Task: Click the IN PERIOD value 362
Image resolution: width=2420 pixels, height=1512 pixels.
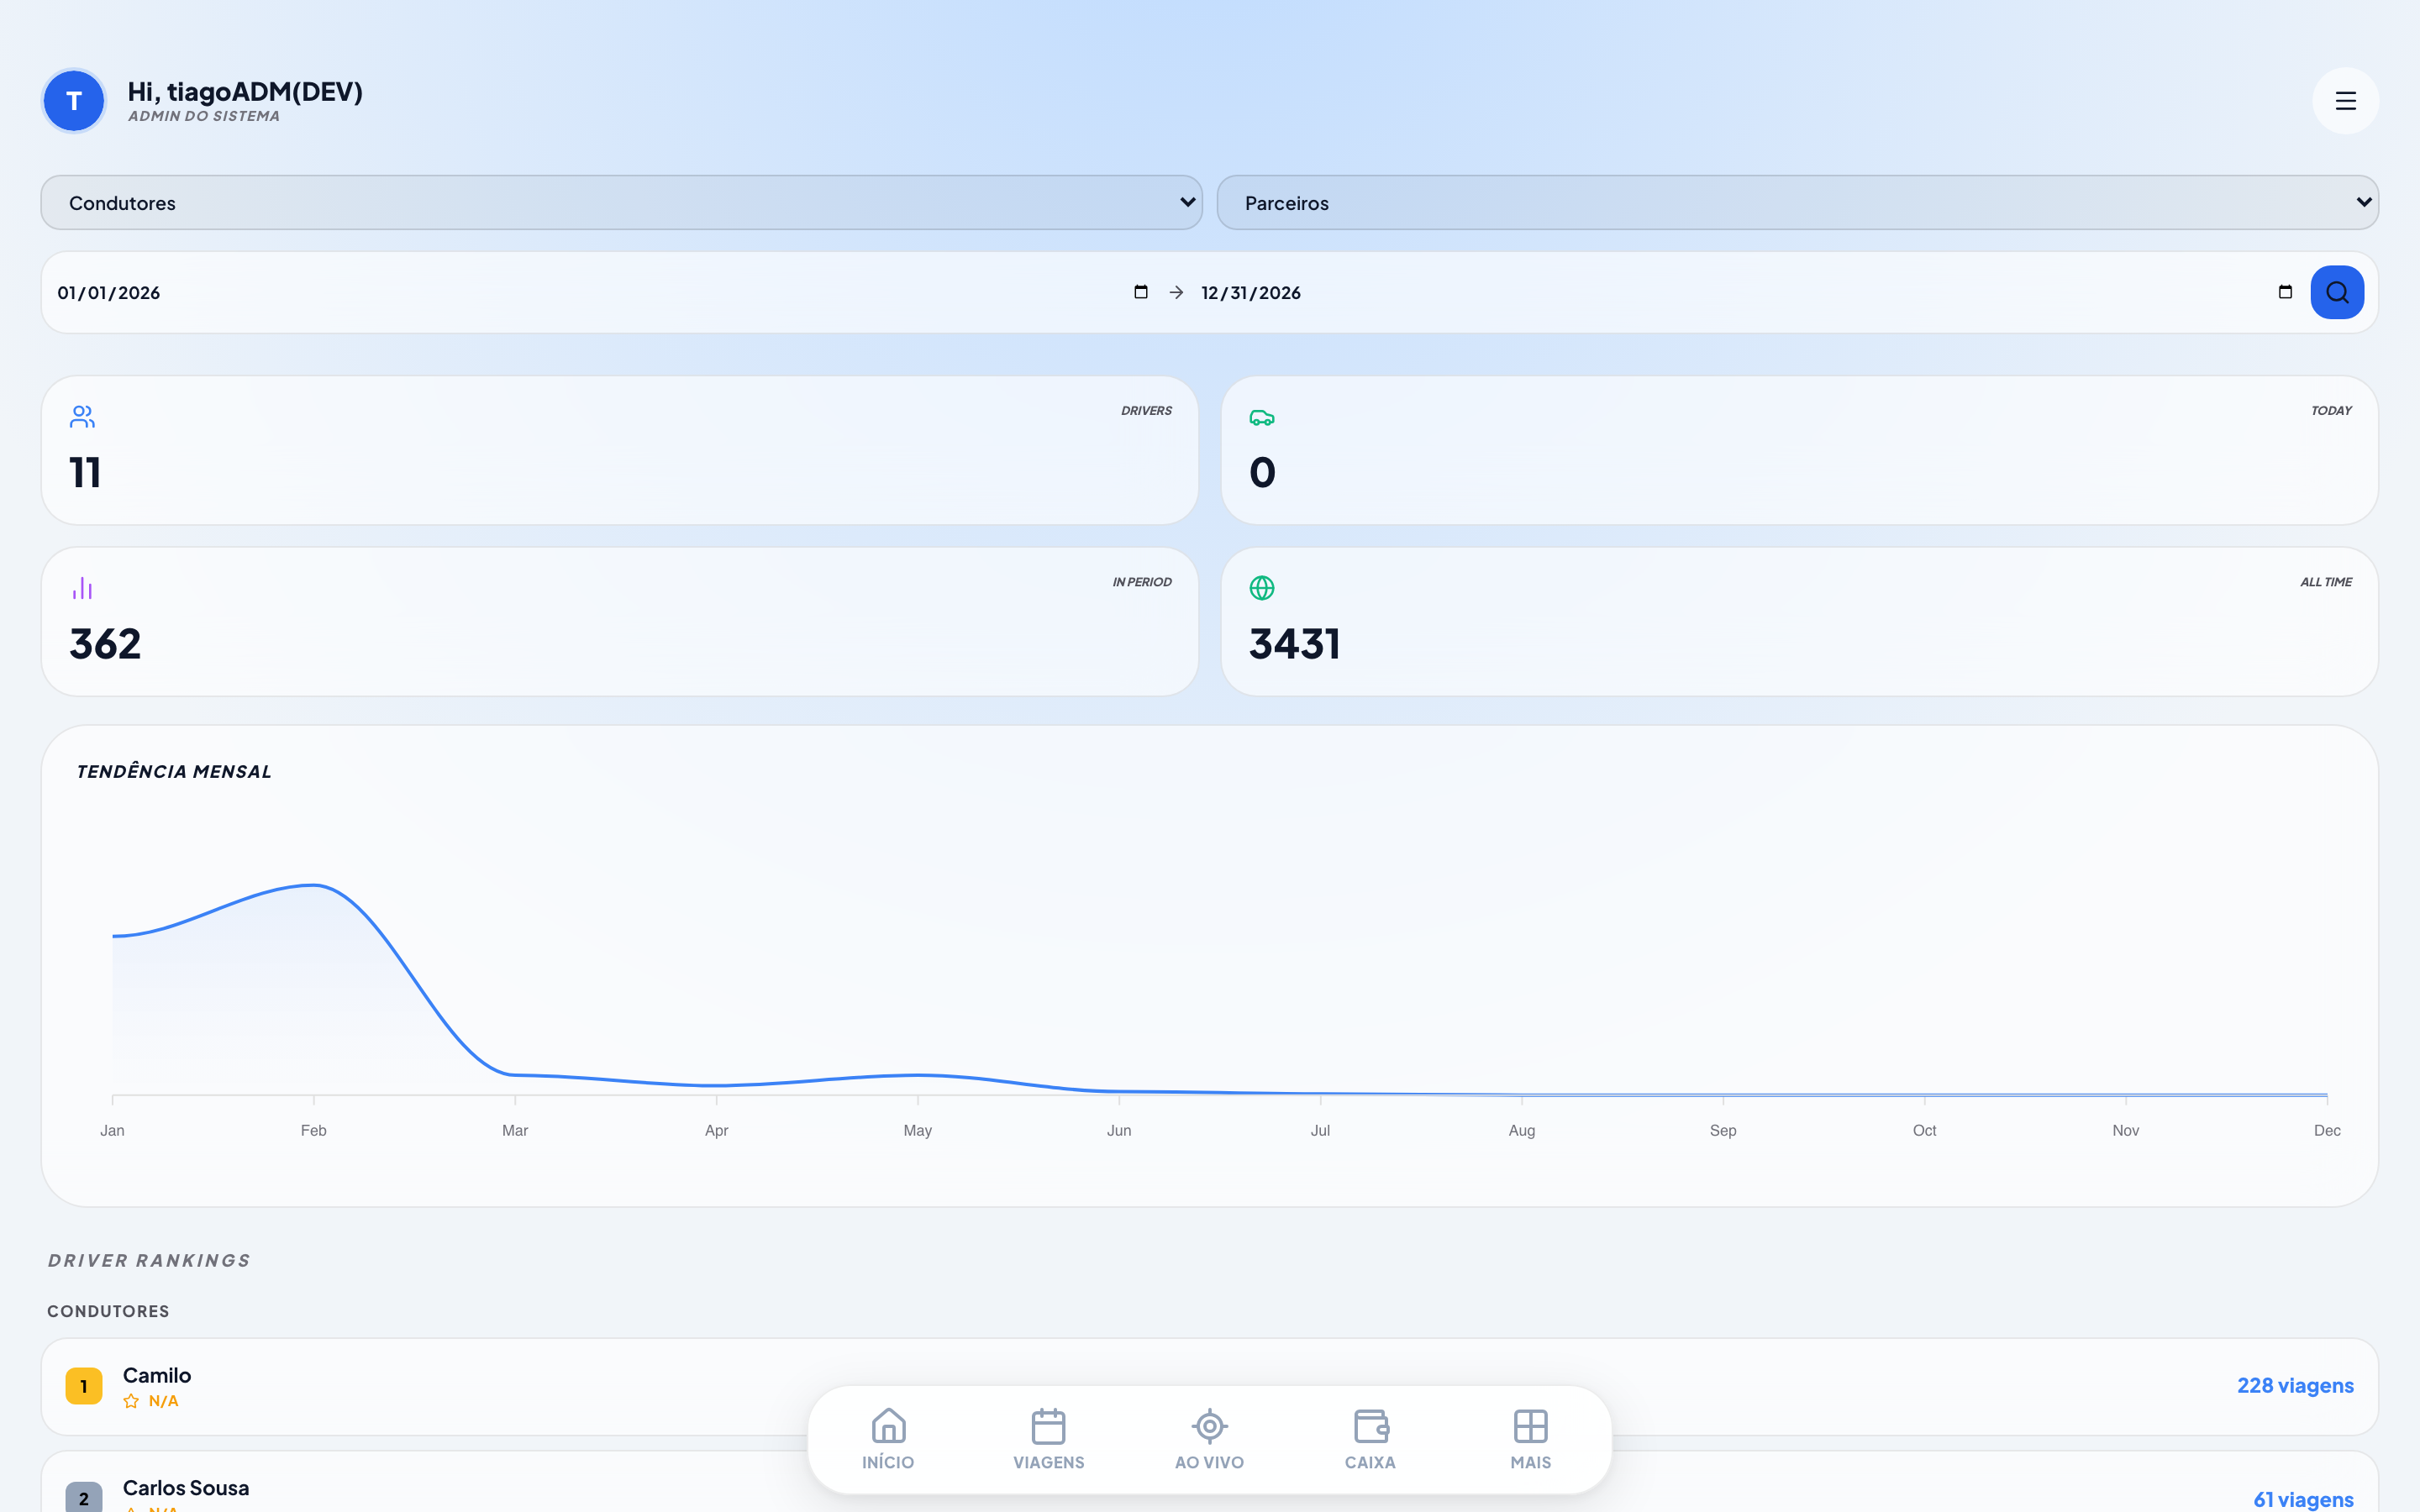Action: tap(105, 643)
